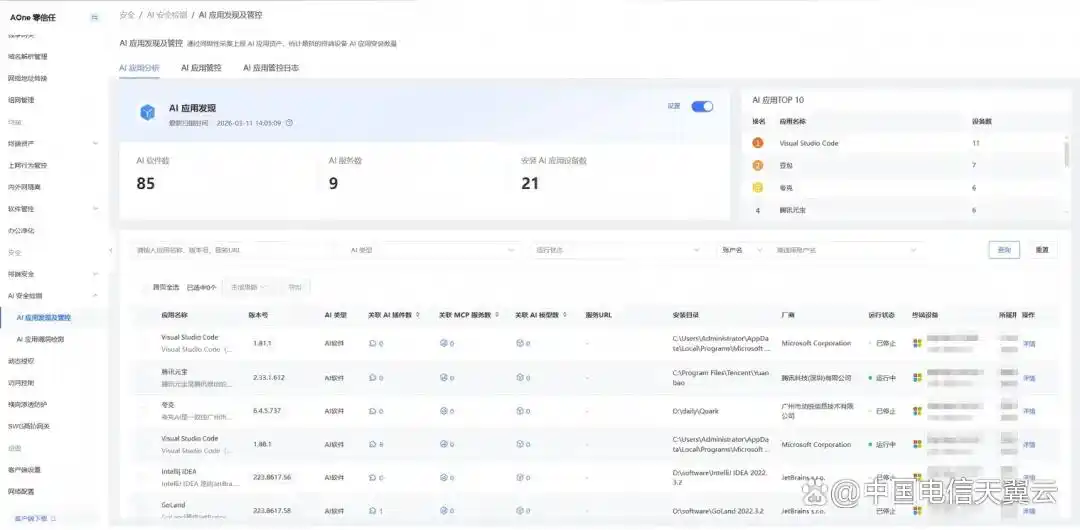This screenshot has height=530, width=1080.
Task: Click the 查询 search button
Action: 1004,250
